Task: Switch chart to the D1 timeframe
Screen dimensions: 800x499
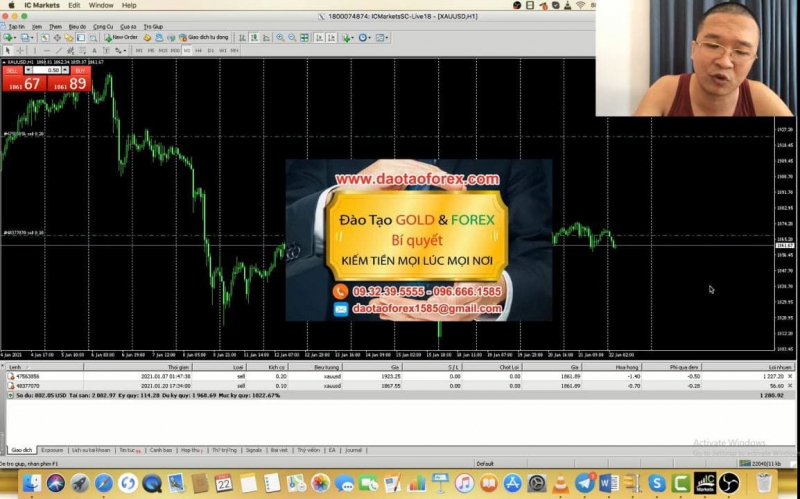Action: pyautogui.click(x=211, y=51)
